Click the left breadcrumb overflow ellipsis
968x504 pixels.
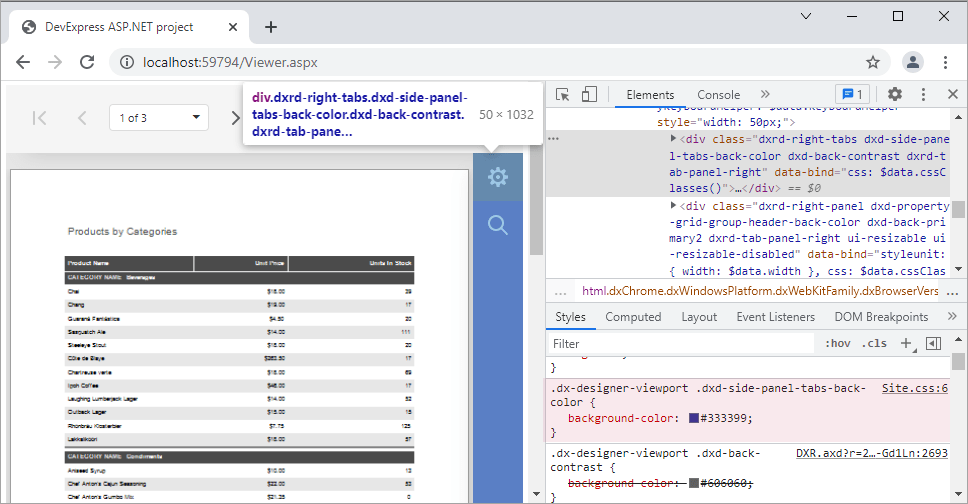click(561, 292)
